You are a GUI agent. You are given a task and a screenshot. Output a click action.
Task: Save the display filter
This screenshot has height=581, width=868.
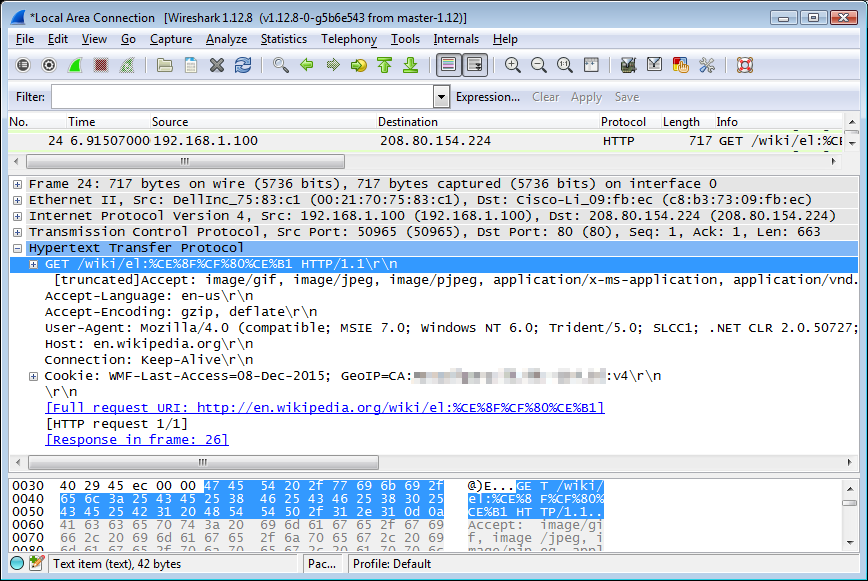click(627, 97)
